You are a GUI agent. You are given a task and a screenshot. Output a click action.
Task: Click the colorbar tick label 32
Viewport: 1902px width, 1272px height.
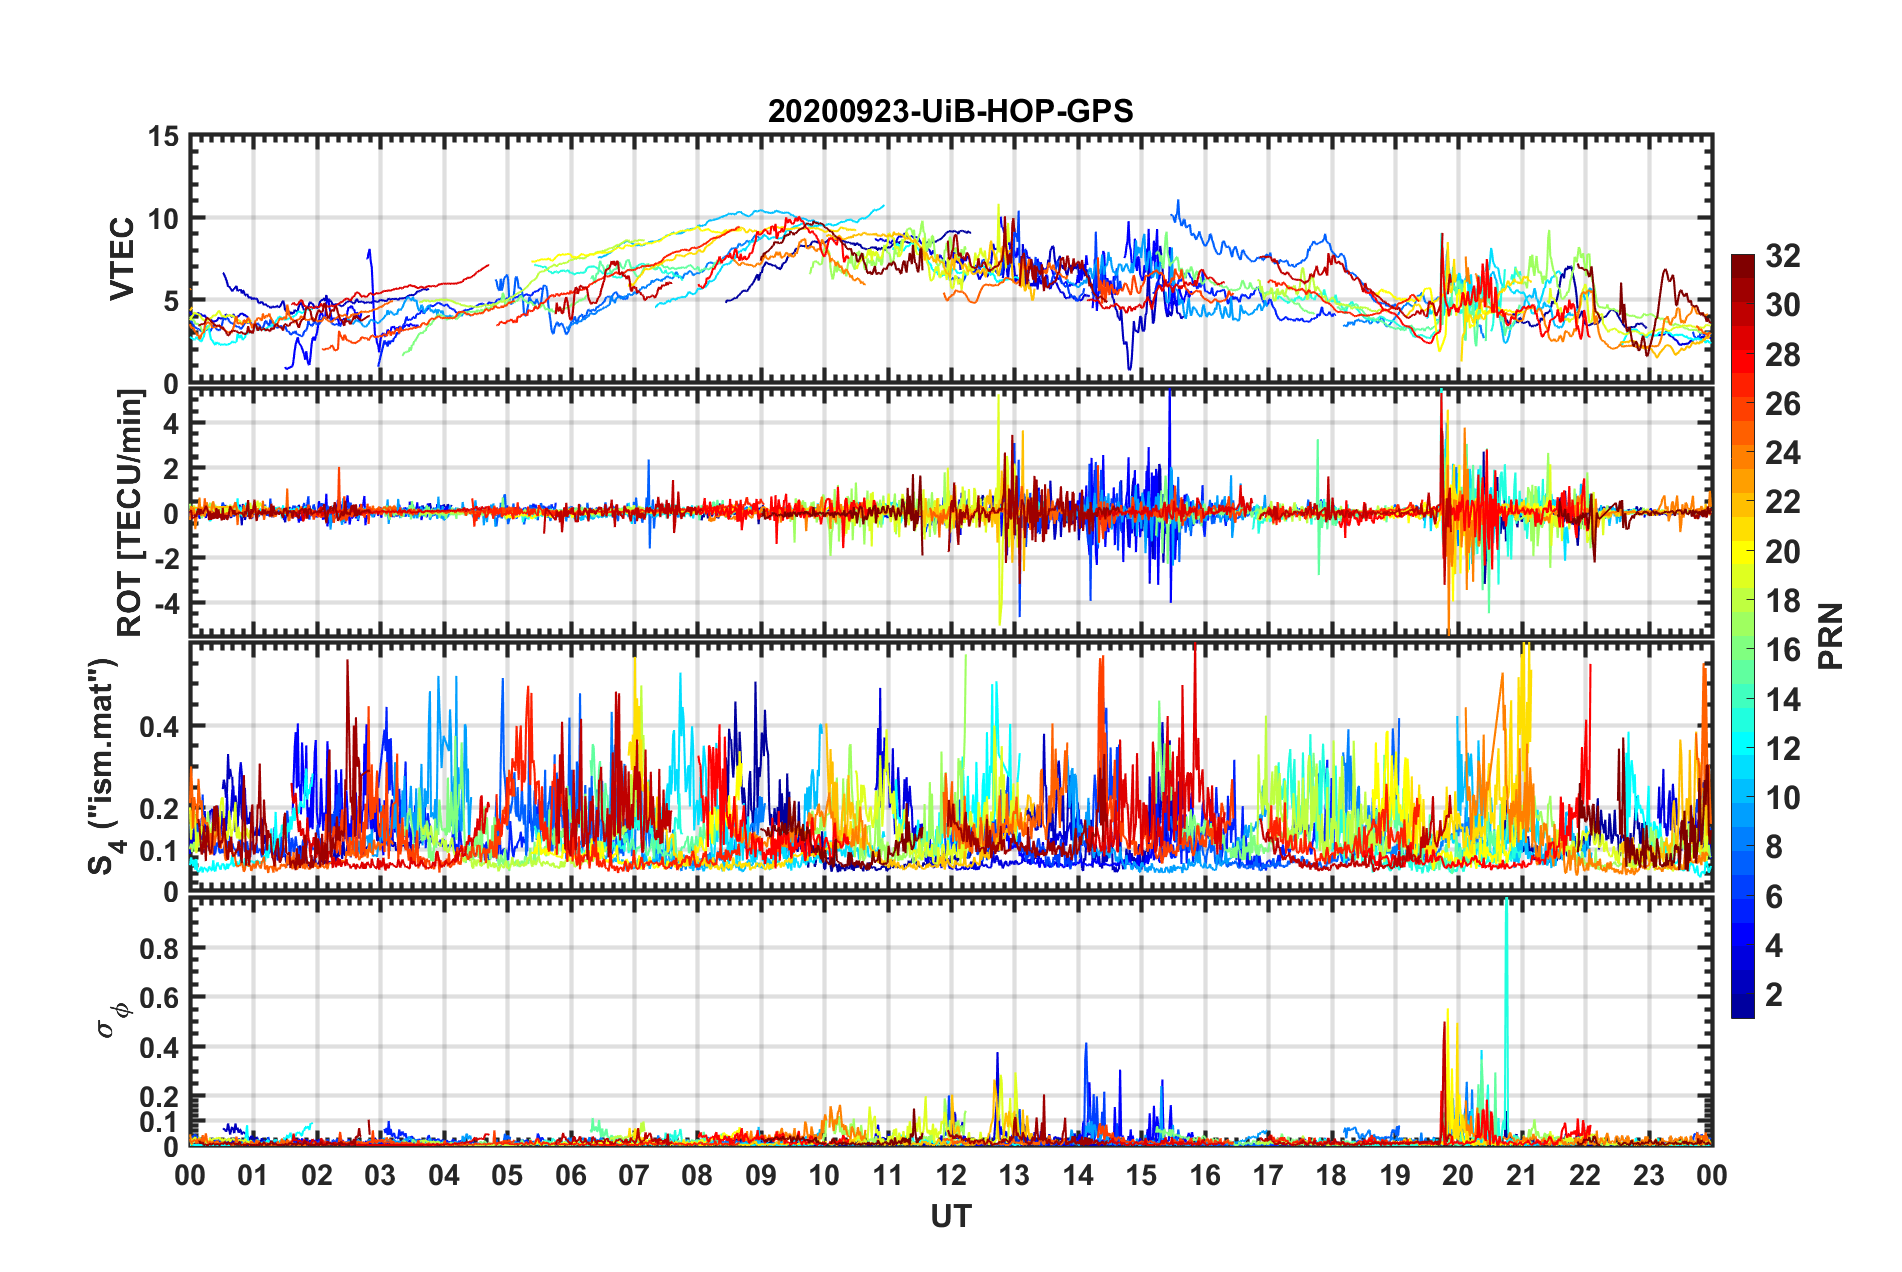click(1782, 256)
